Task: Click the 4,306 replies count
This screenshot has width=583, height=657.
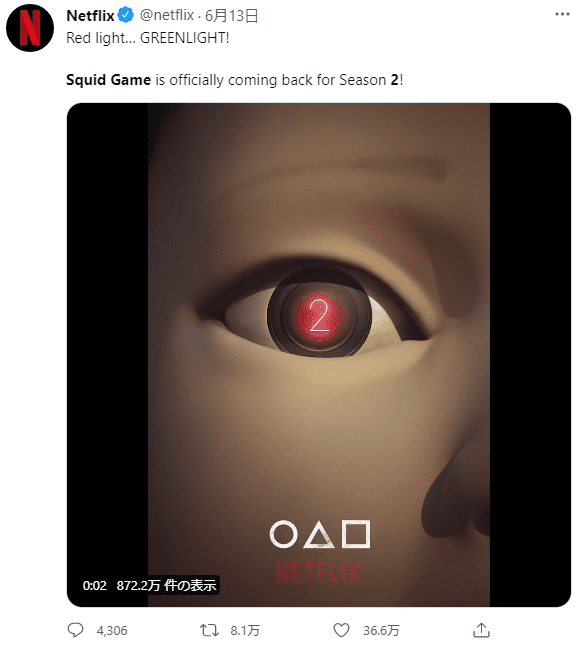Action: tap(112, 631)
